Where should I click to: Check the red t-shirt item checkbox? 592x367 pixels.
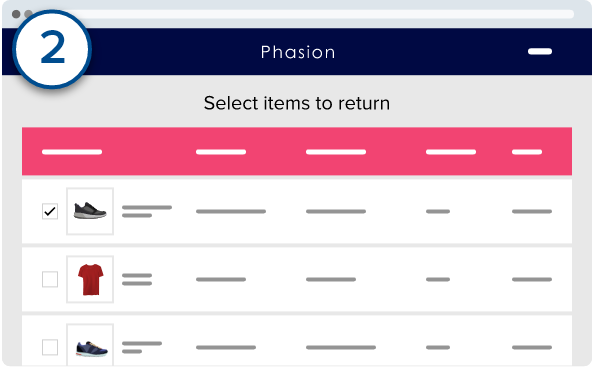(50, 279)
